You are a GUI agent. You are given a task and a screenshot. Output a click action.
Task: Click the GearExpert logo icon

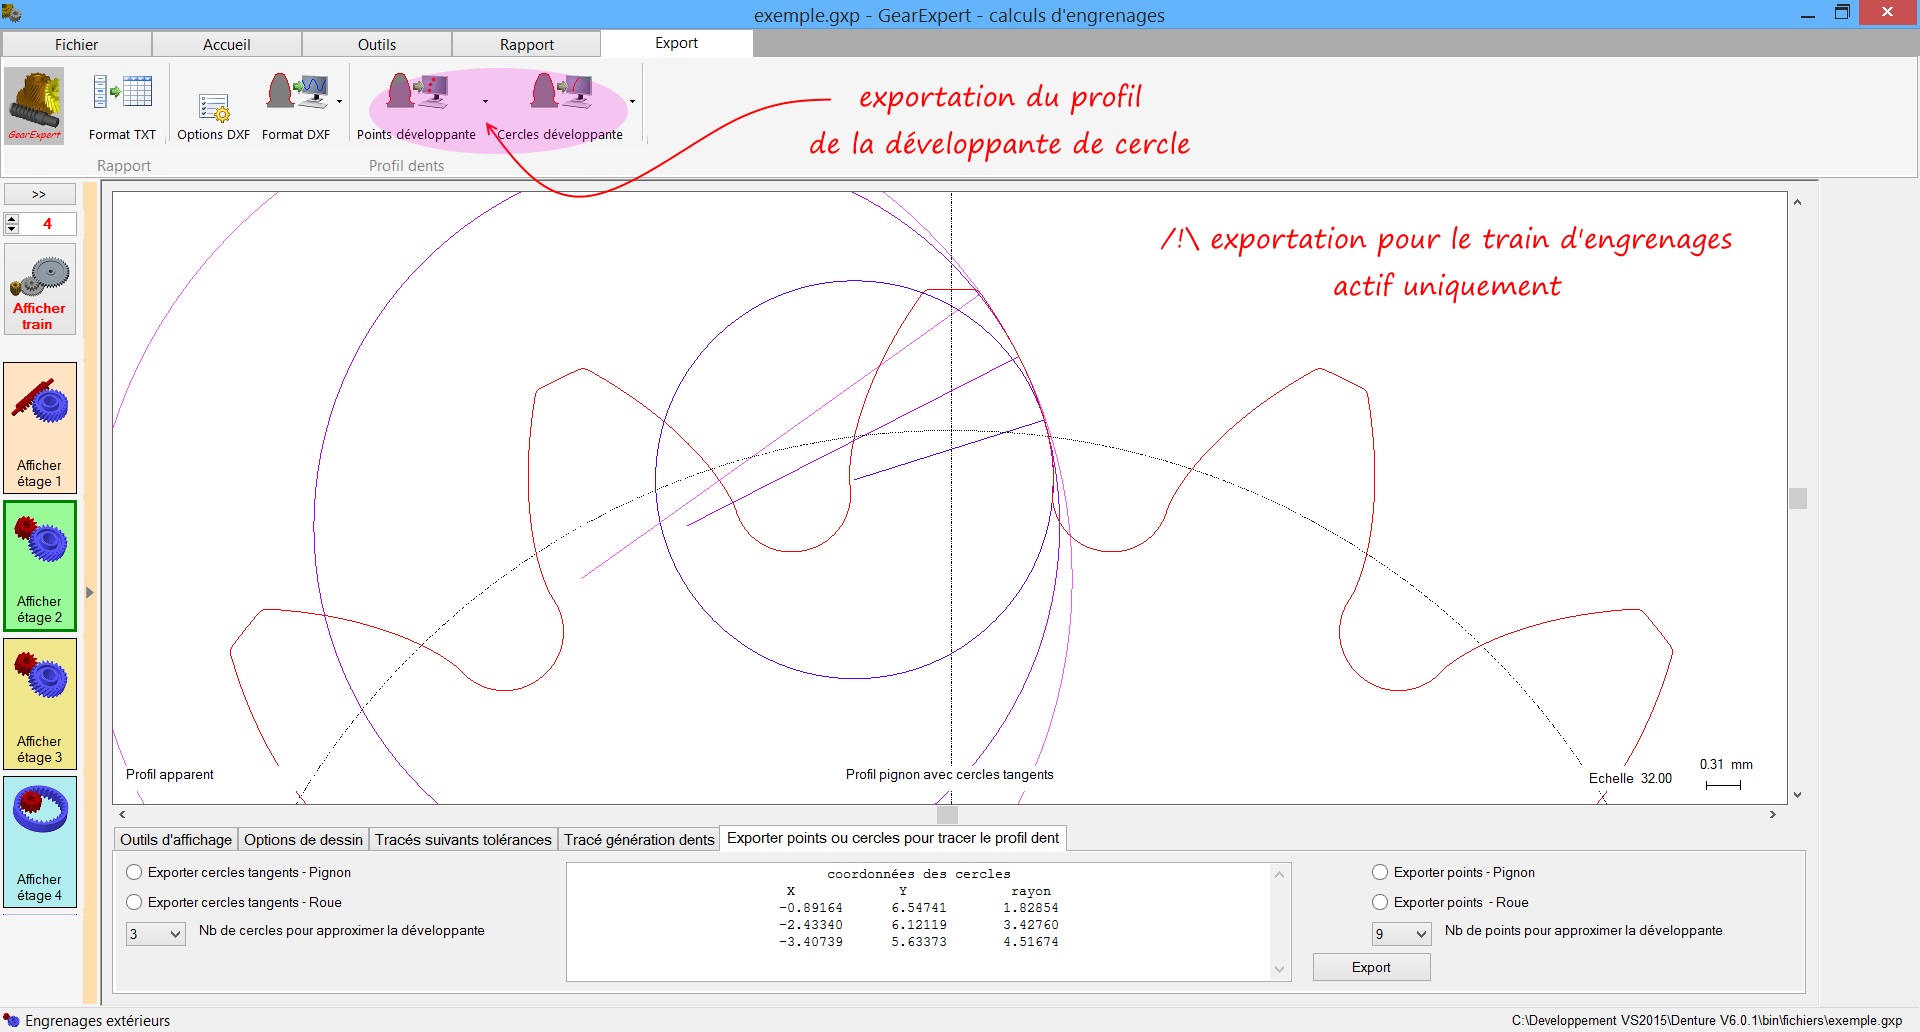[x=35, y=105]
